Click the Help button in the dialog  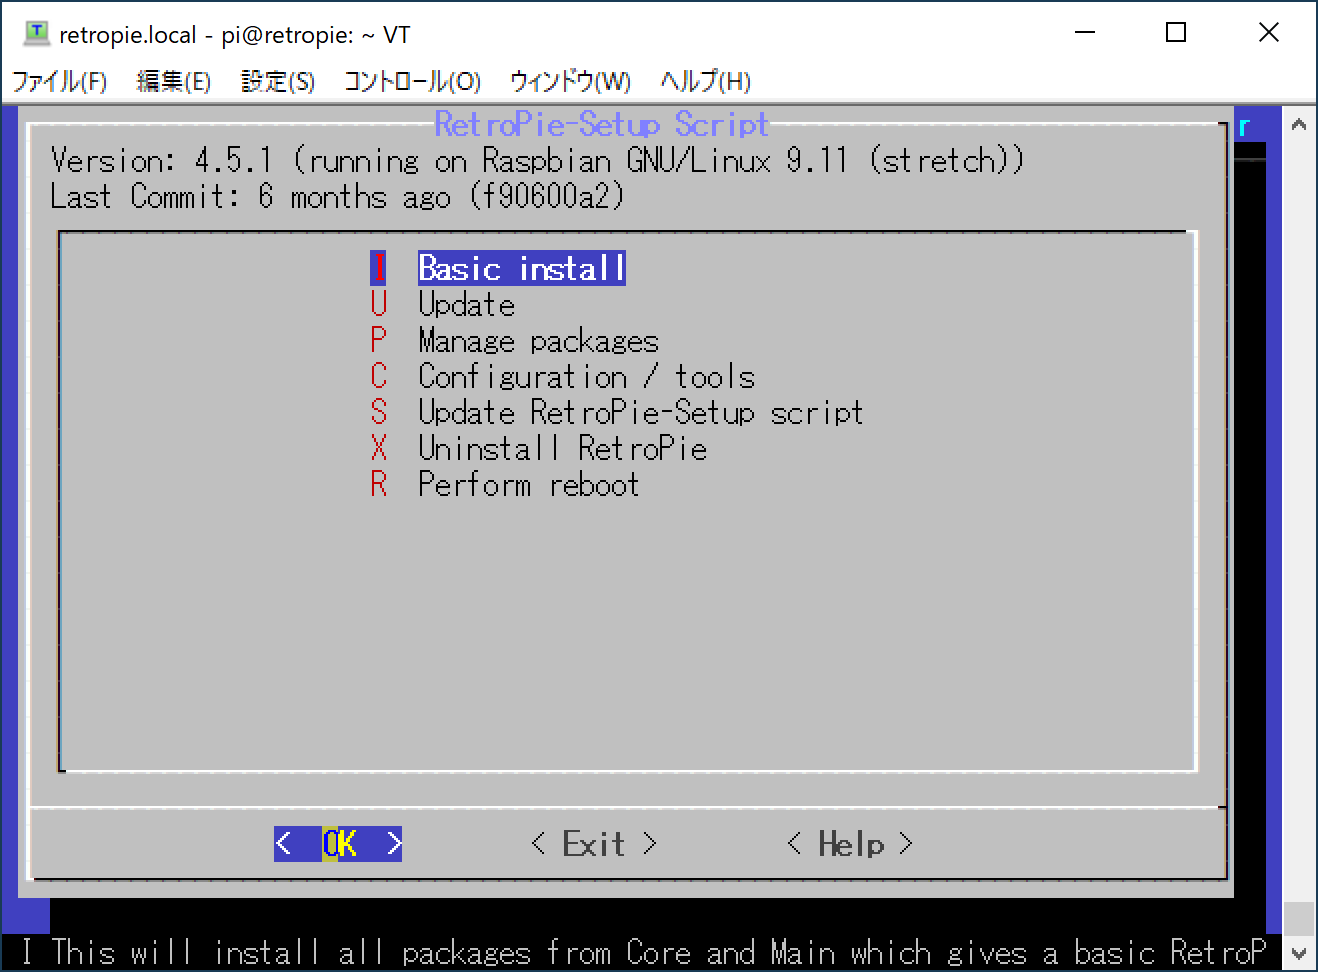[848, 843]
